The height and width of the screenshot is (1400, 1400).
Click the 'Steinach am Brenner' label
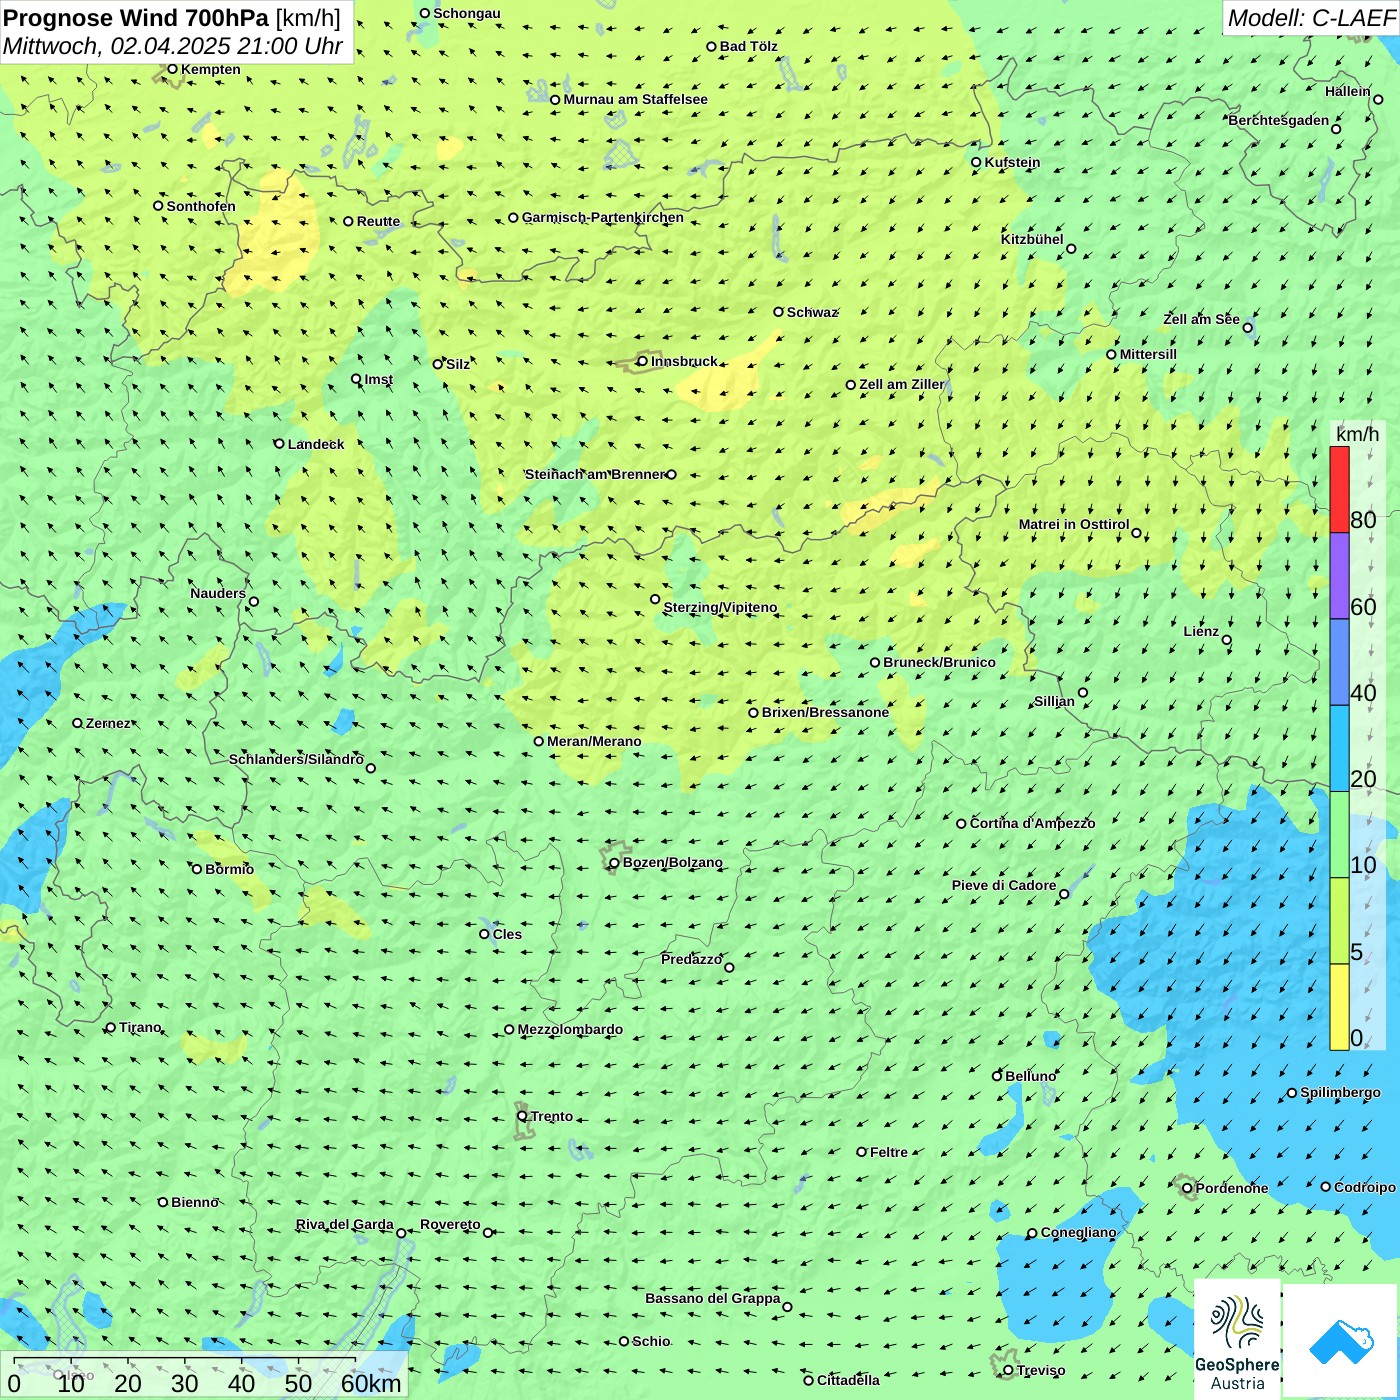[x=595, y=474]
